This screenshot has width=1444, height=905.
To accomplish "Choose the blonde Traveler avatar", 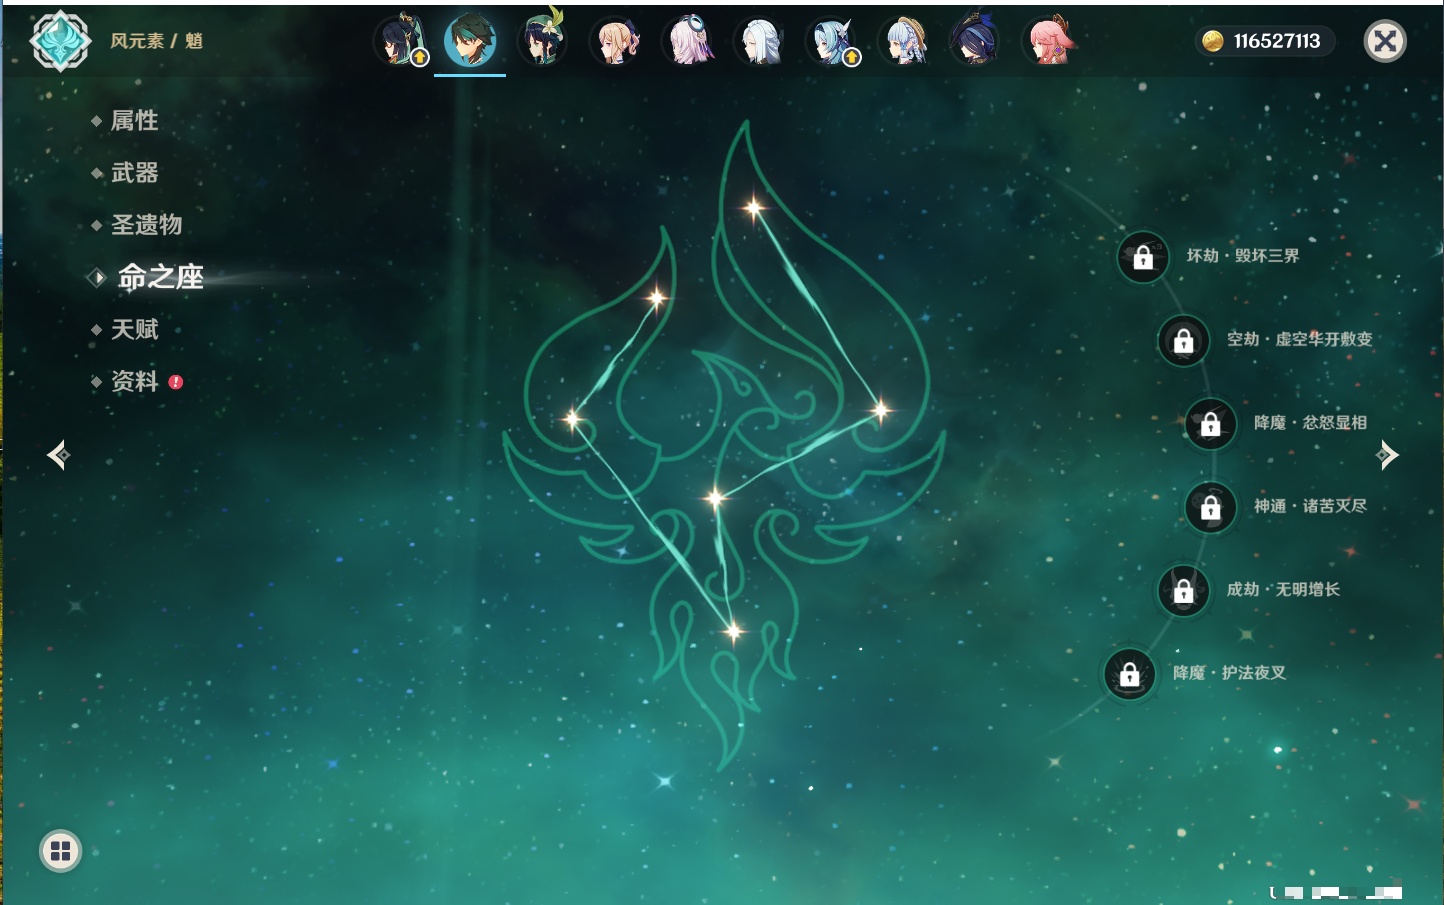I will (x=615, y=41).
